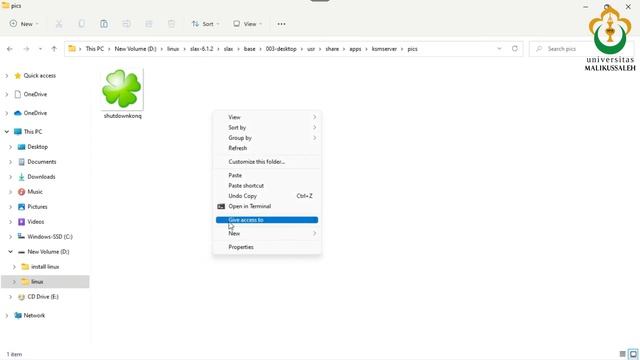Choose Undo Copy in context menu
The width and height of the screenshot is (640, 360).
267,196
